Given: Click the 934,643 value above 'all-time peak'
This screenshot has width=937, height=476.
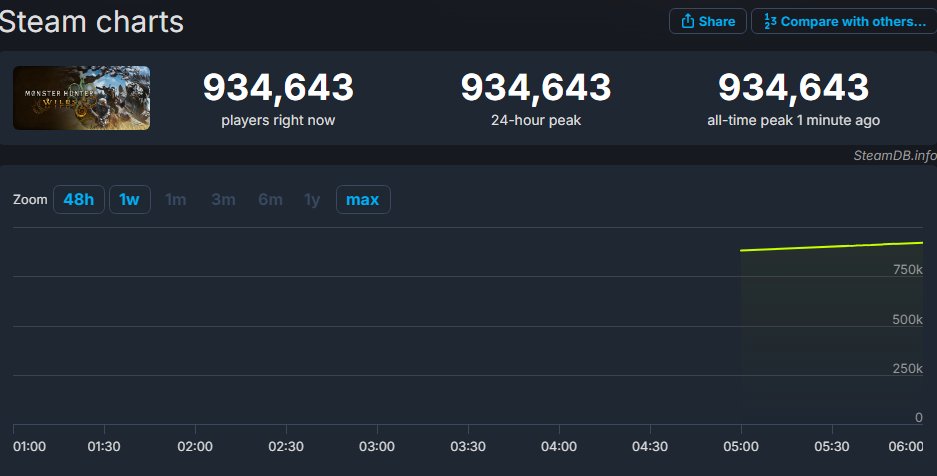Looking at the screenshot, I should tap(794, 87).
